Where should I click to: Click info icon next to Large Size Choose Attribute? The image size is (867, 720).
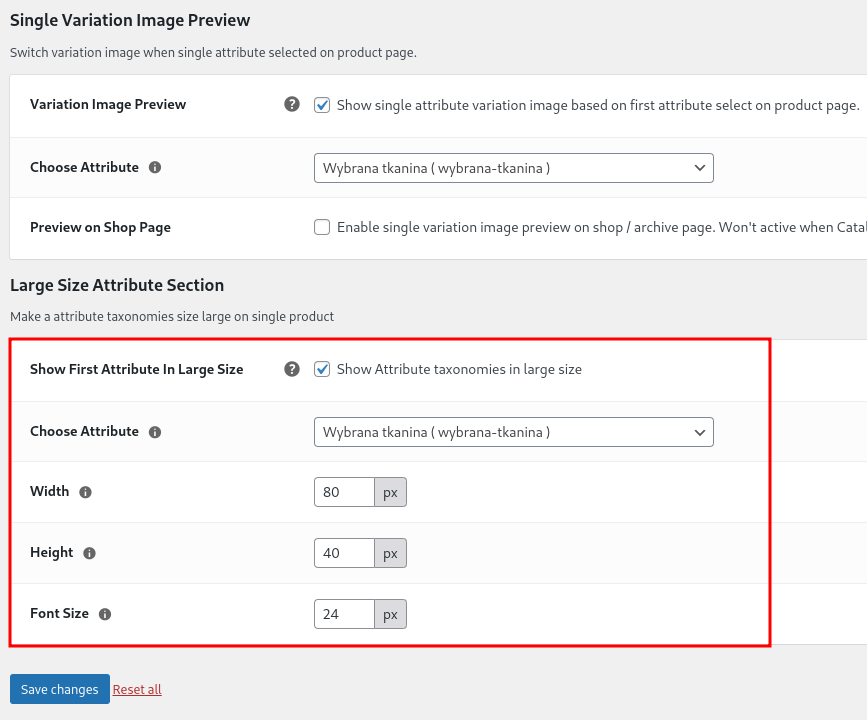[155, 432]
